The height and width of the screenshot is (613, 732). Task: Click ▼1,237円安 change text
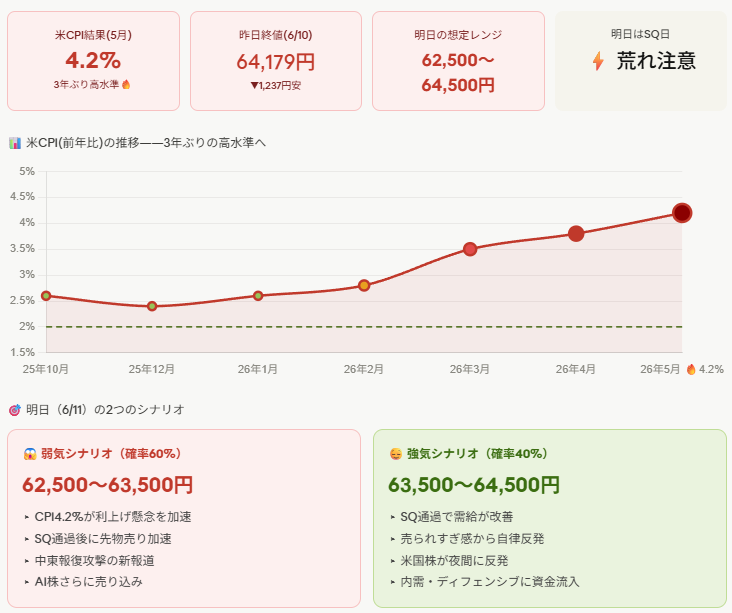tap(276, 85)
